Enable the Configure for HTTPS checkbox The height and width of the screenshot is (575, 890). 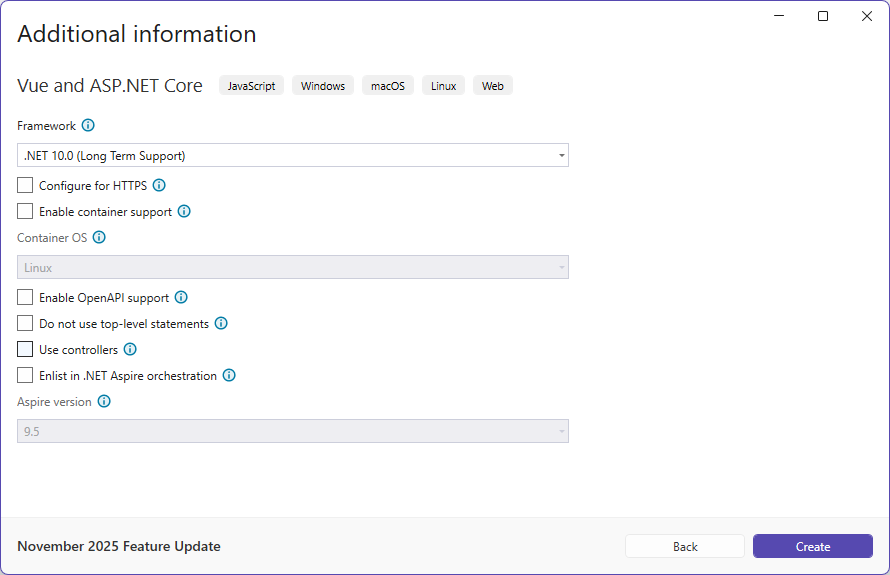point(25,185)
